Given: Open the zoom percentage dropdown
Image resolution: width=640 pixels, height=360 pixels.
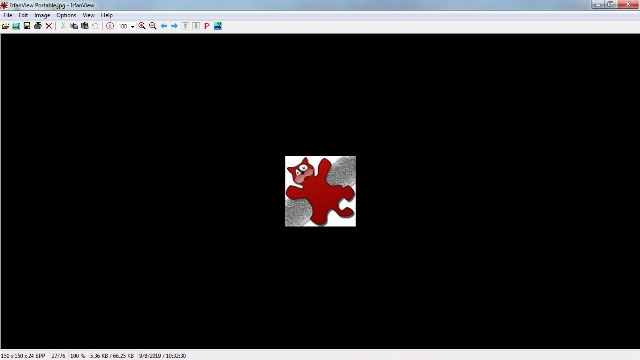Looking at the screenshot, I should click(132, 27).
